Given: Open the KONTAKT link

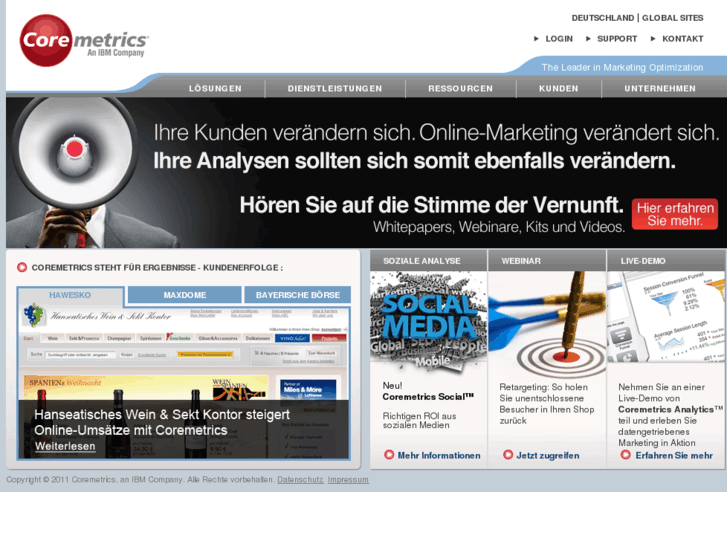Looking at the screenshot, I should (682, 39).
